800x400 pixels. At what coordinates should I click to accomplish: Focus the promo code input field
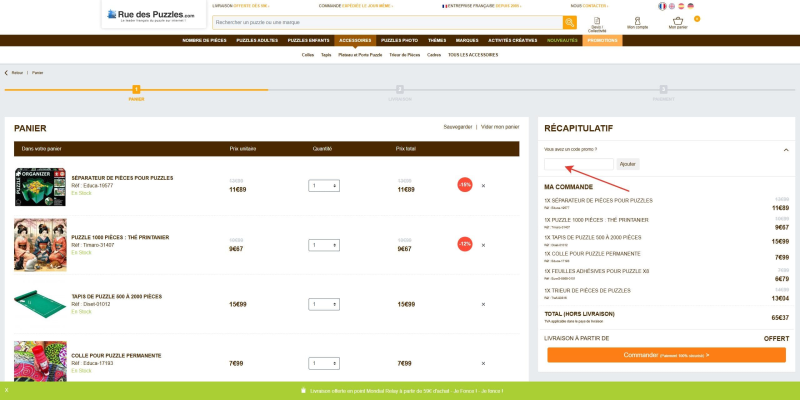(579, 164)
